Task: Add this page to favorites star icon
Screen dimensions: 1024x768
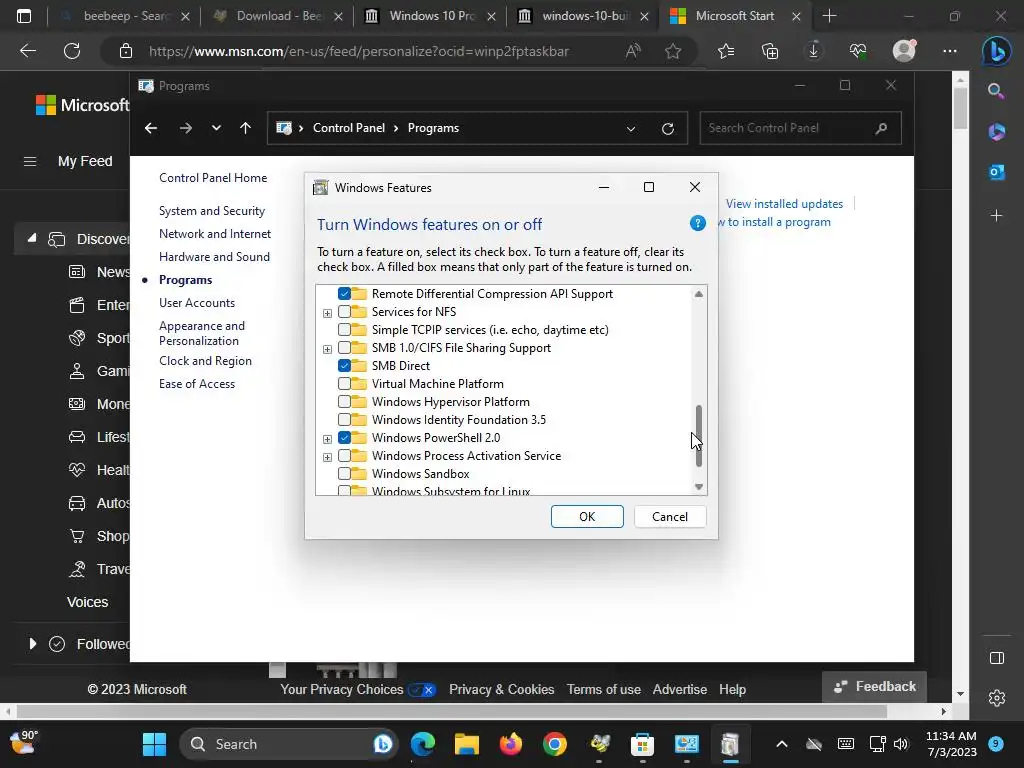Action: [673, 51]
